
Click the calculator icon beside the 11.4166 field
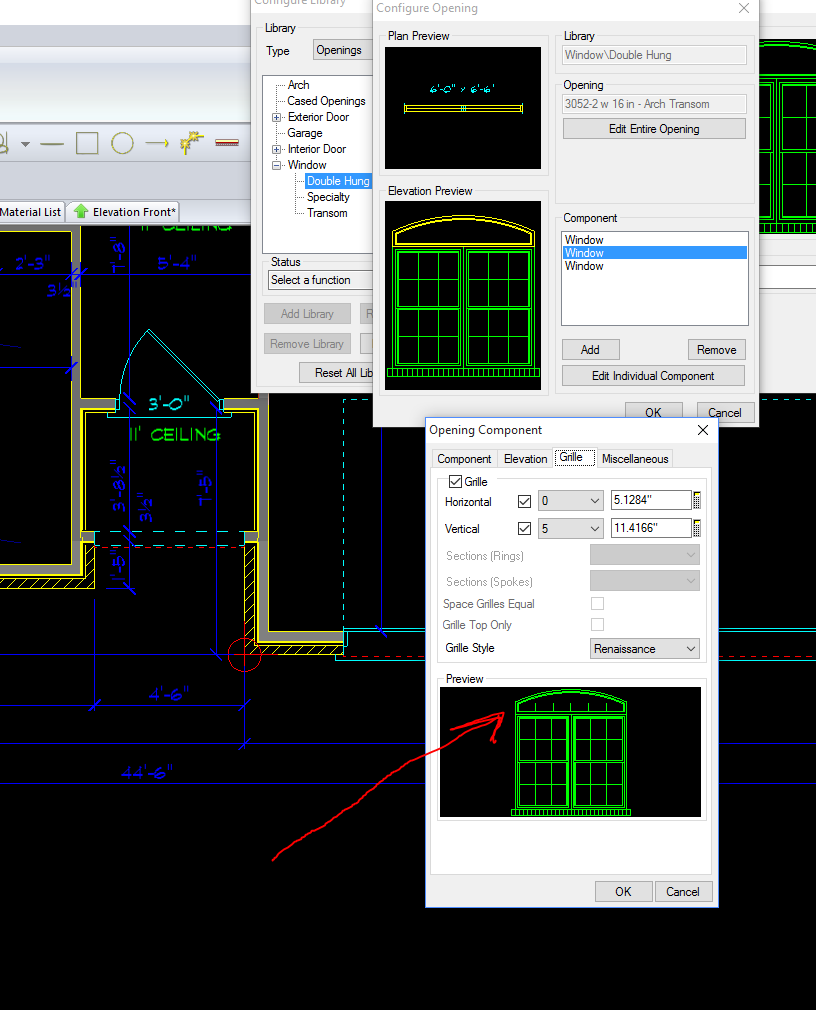(x=697, y=528)
